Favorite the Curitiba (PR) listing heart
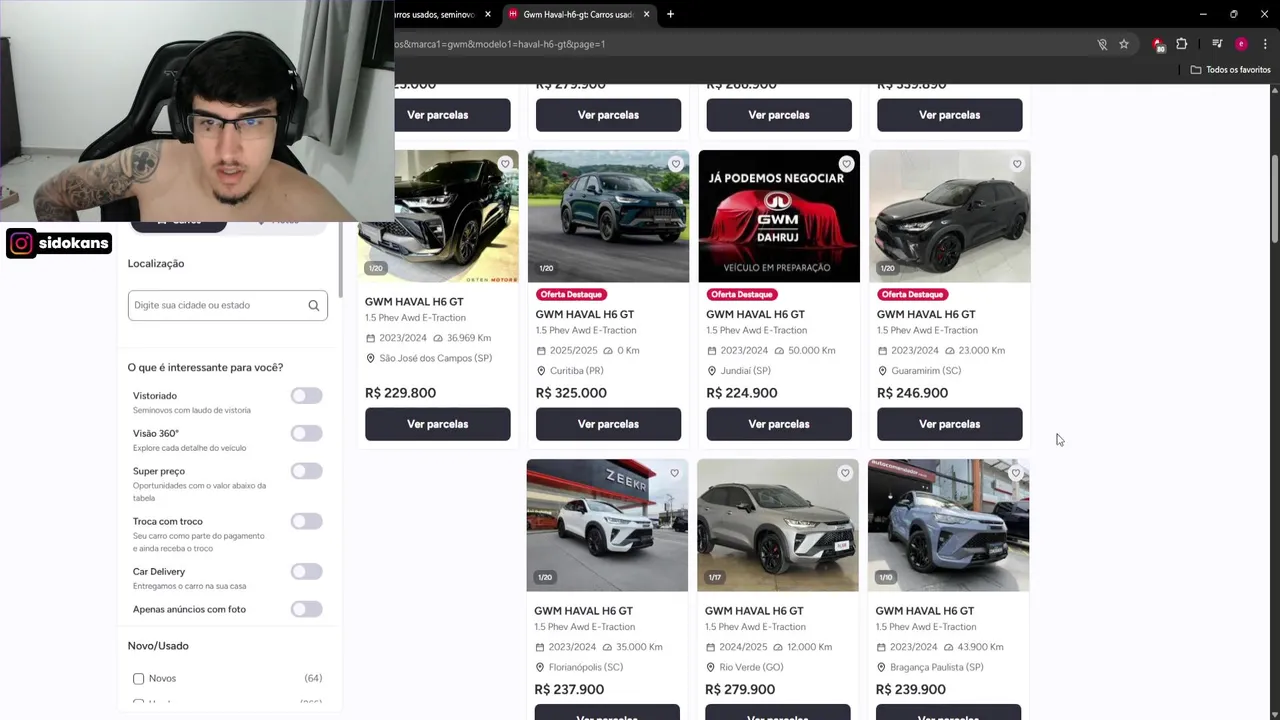Screen dimensions: 1280x720 point(676,164)
